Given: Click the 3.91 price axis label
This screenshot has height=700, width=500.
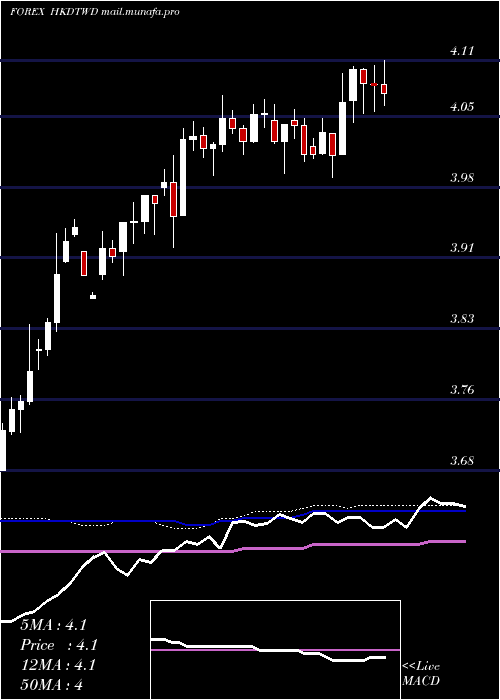Looking at the screenshot, I should click(461, 248).
